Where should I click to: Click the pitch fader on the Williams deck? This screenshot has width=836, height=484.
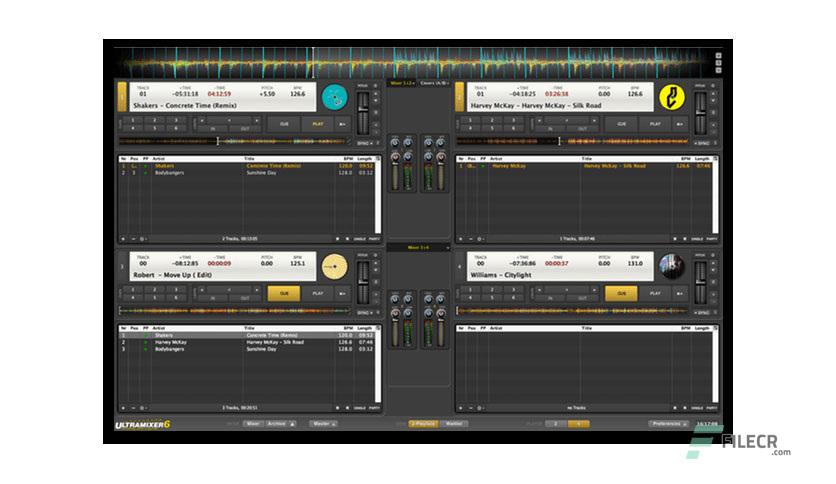[701, 283]
